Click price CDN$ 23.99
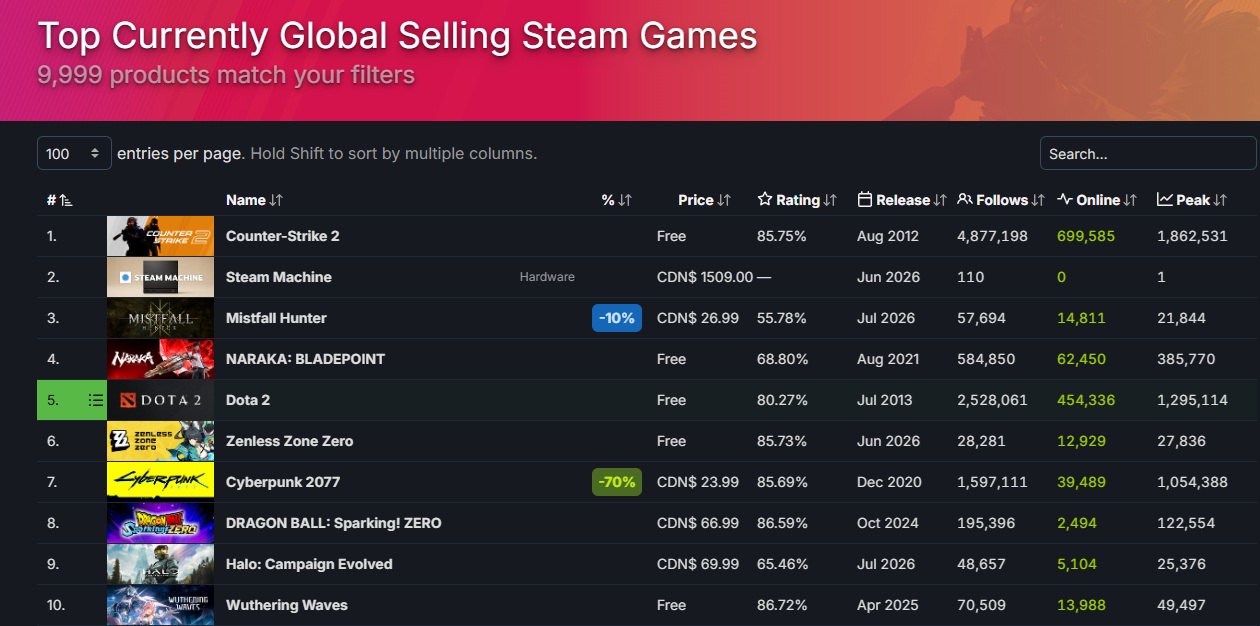Image resolution: width=1260 pixels, height=626 pixels. pos(698,482)
